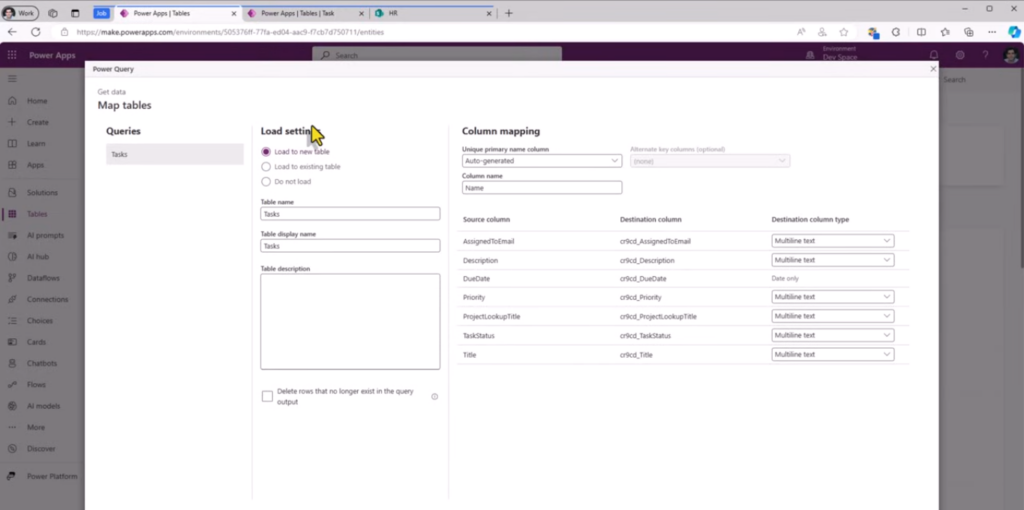The image size is (1024, 510).
Task: Select the Load to existing table radio button
Action: 266,167
